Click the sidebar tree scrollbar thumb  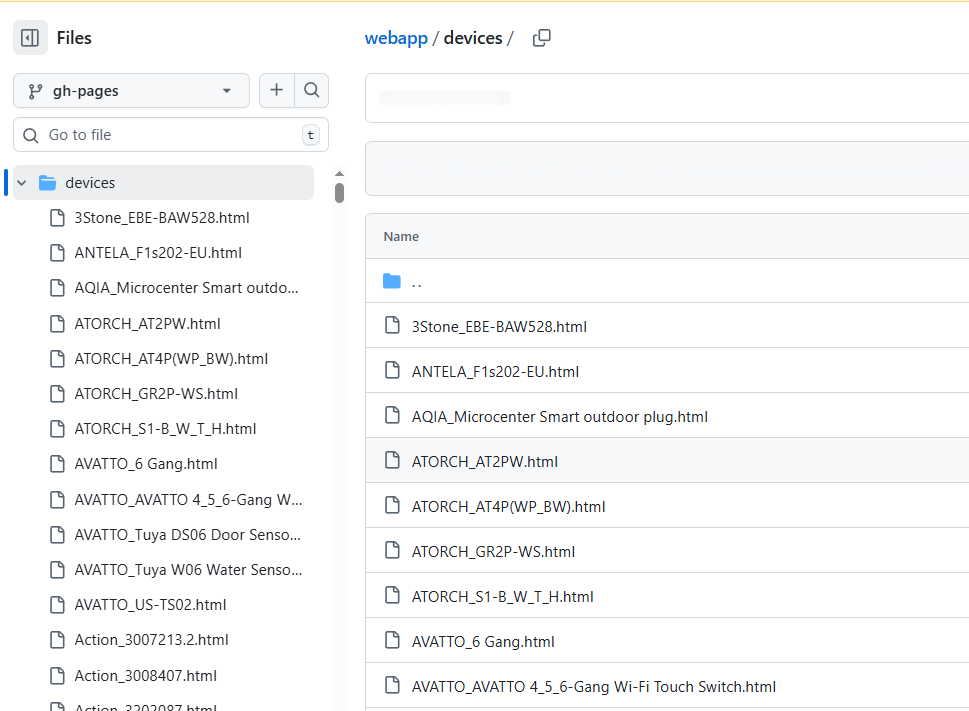[x=339, y=193]
